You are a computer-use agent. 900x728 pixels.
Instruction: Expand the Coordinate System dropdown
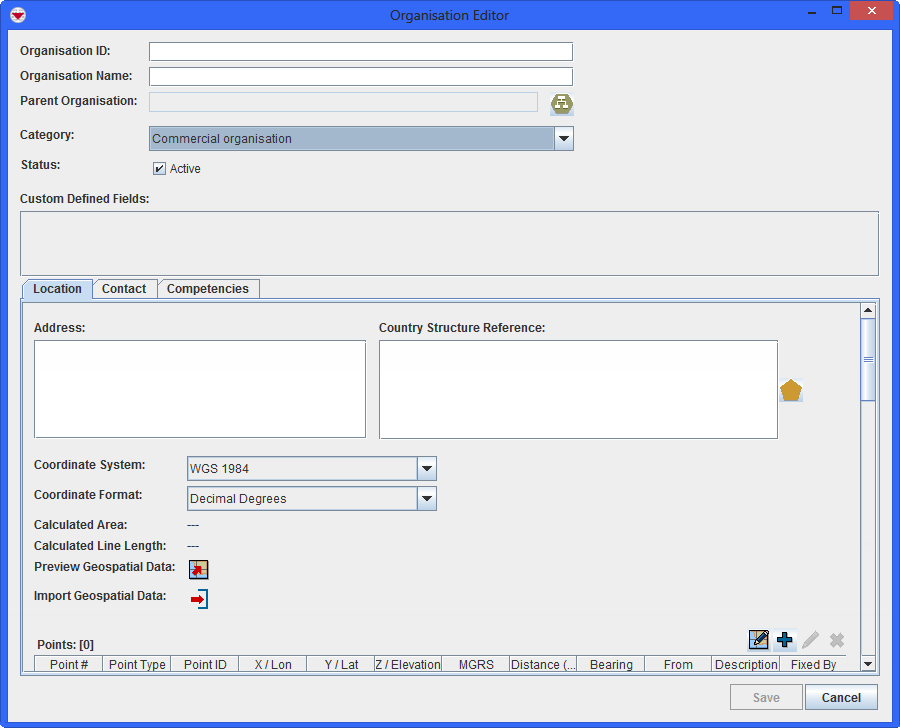click(426, 468)
